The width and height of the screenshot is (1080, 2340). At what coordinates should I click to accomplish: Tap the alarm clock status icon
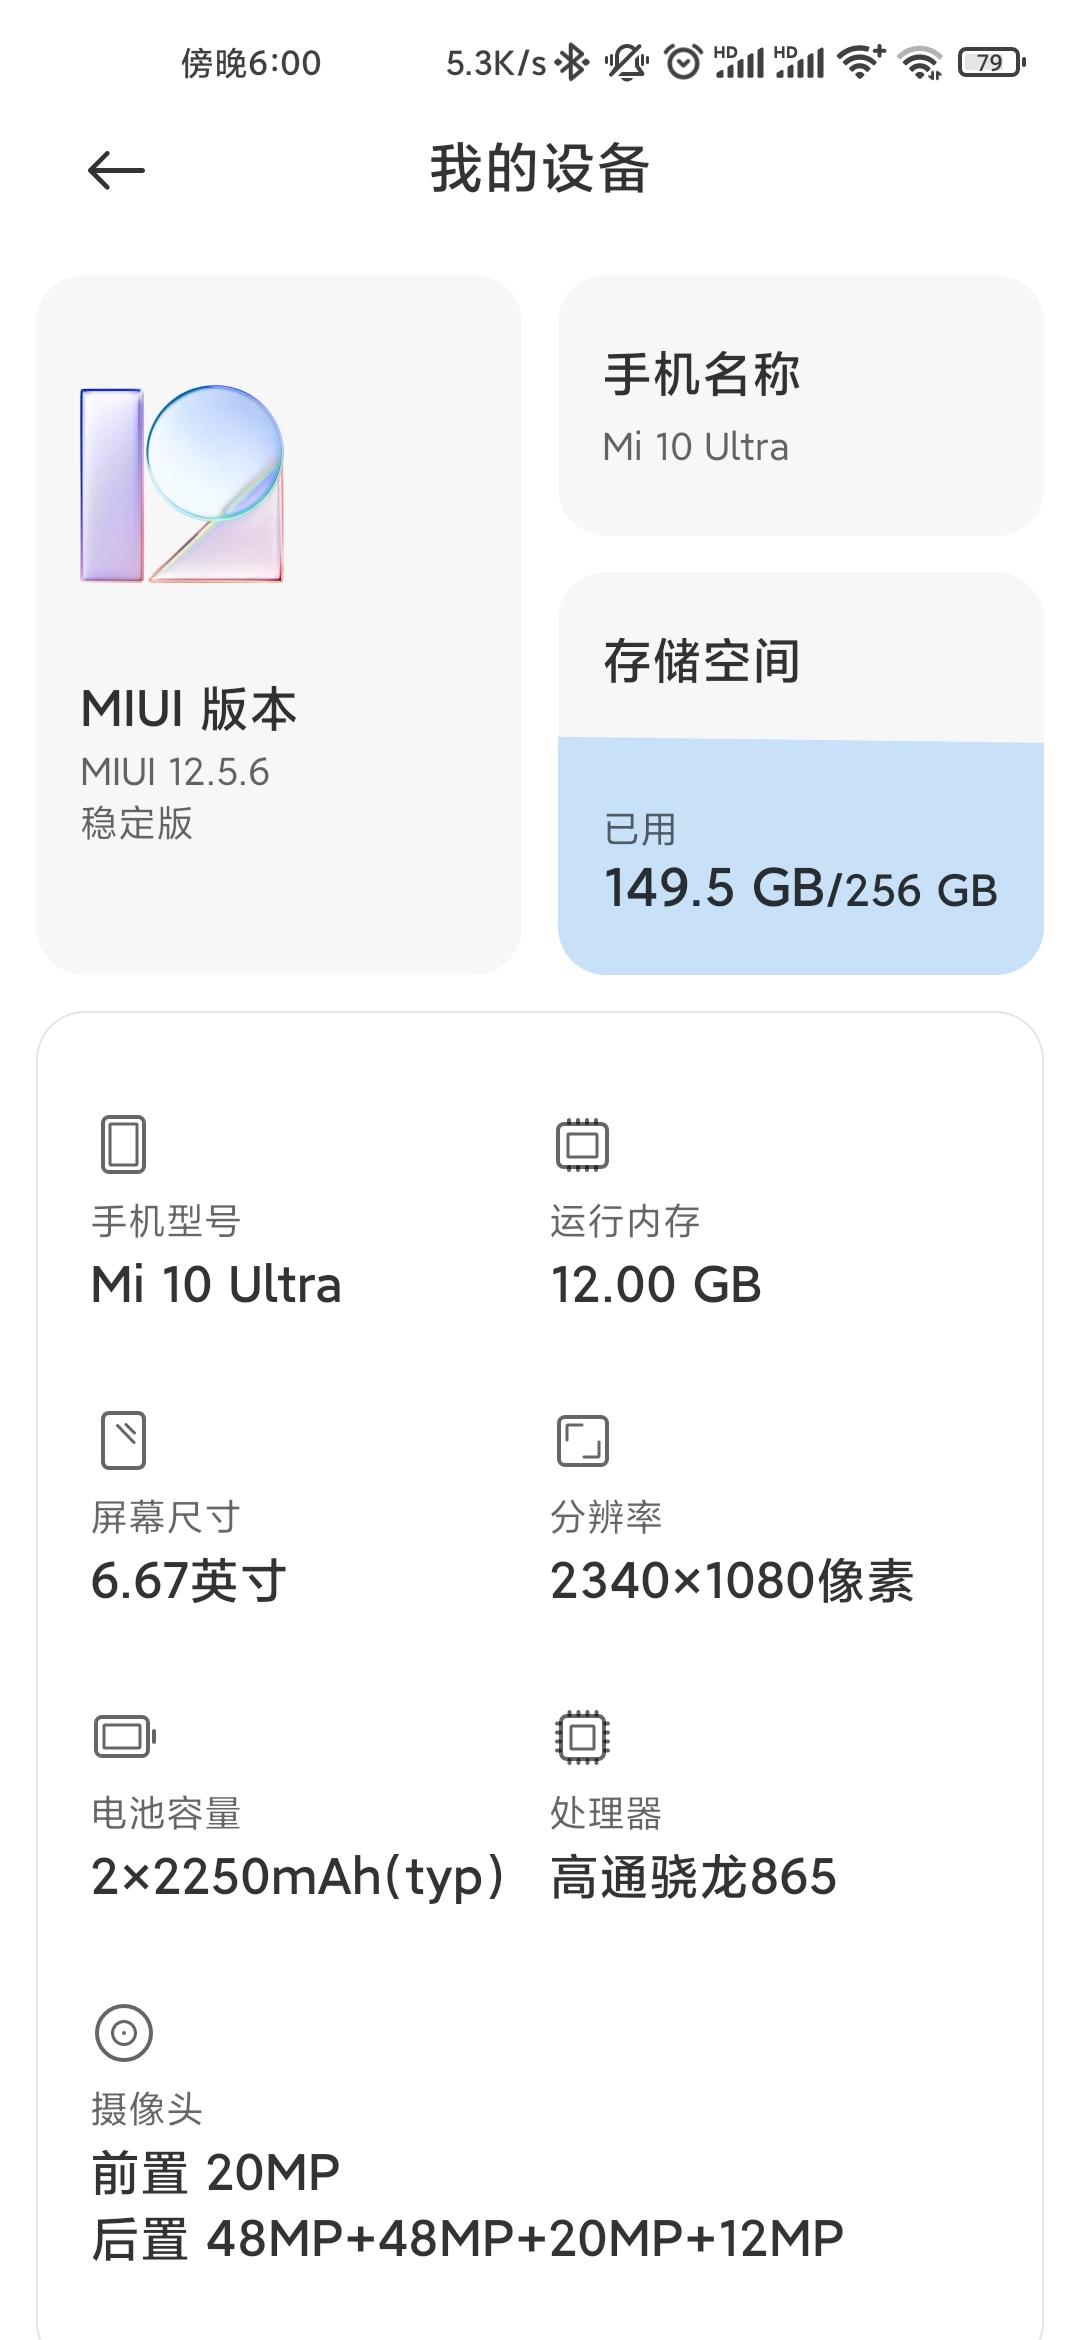[683, 62]
